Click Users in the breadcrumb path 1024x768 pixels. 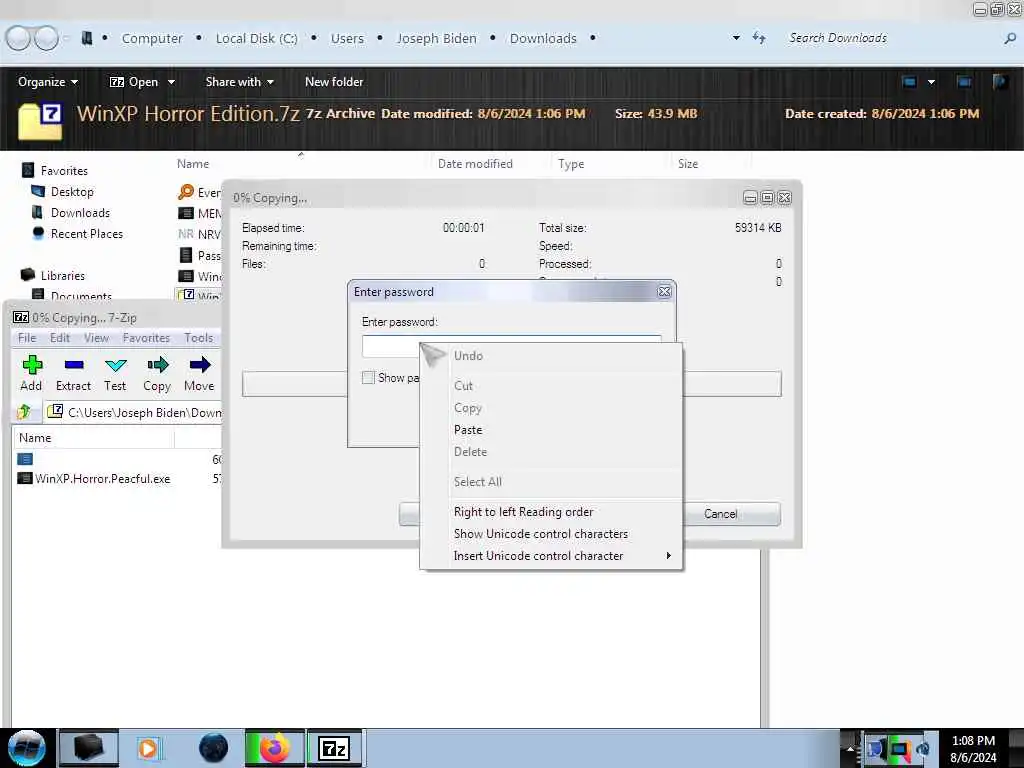[347, 39]
